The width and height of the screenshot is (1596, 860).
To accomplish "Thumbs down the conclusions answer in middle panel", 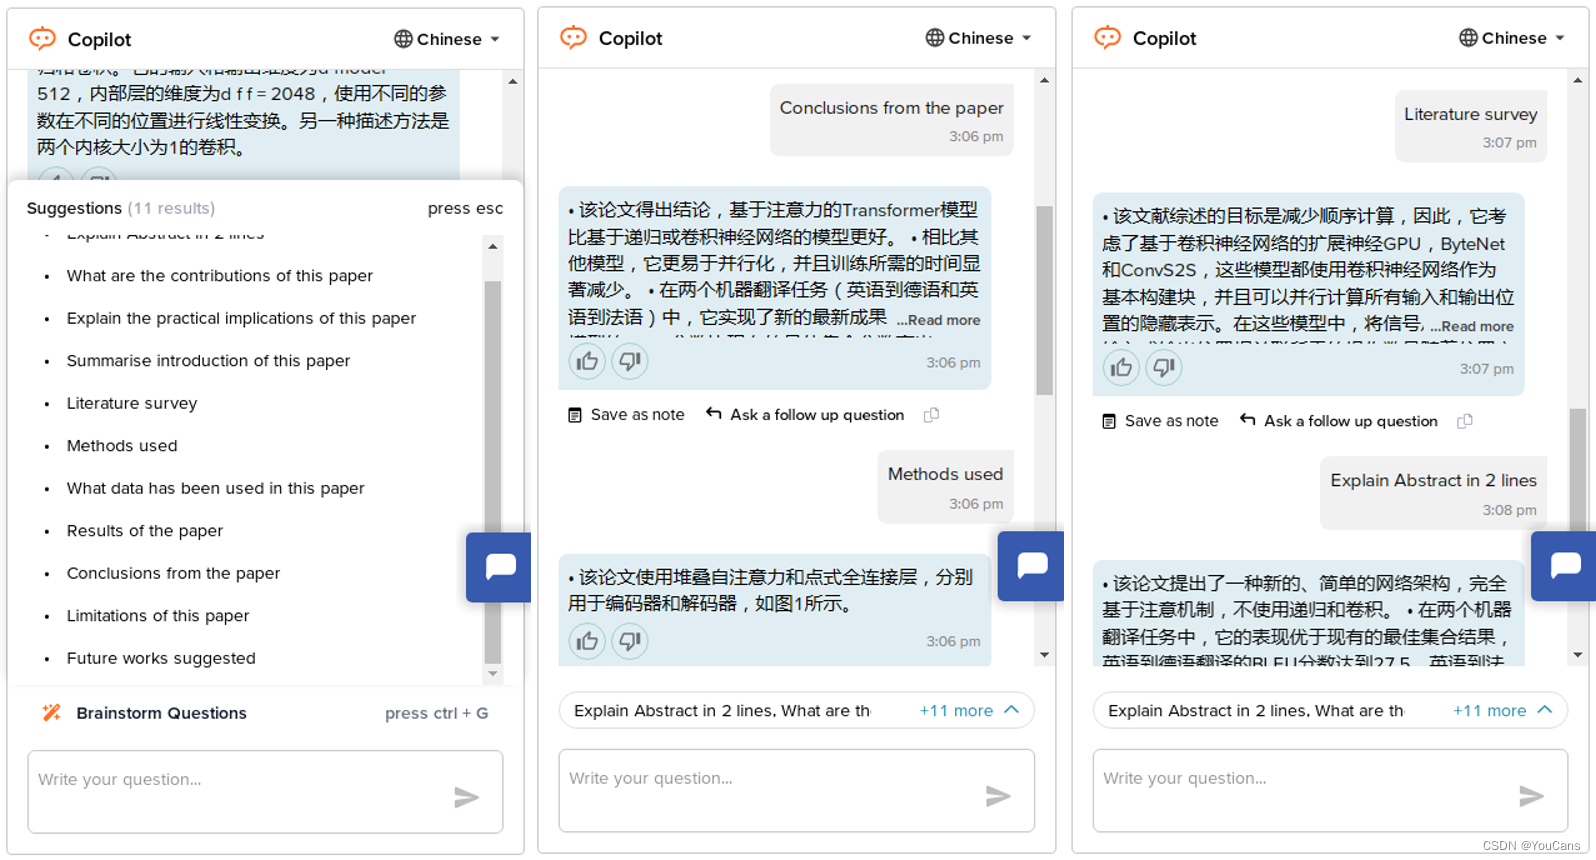I will pos(630,361).
